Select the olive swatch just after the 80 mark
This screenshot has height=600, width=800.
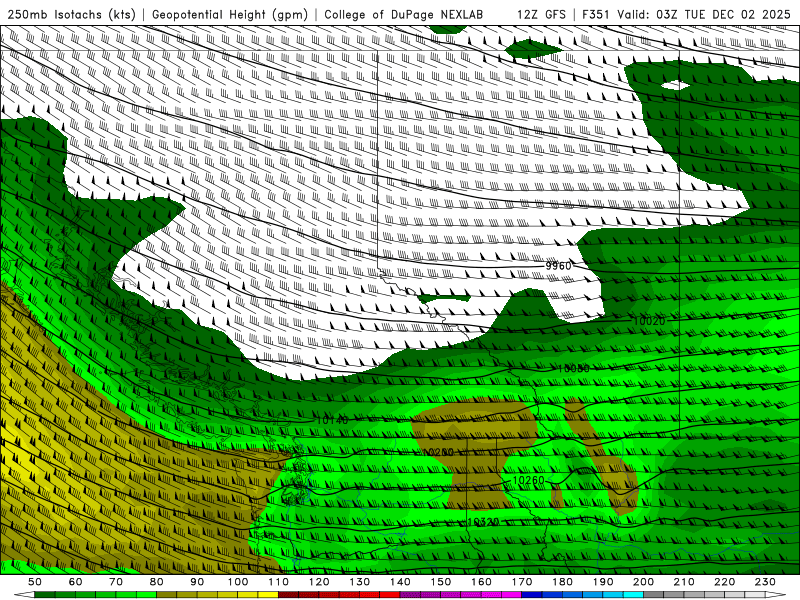tap(166, 594)
